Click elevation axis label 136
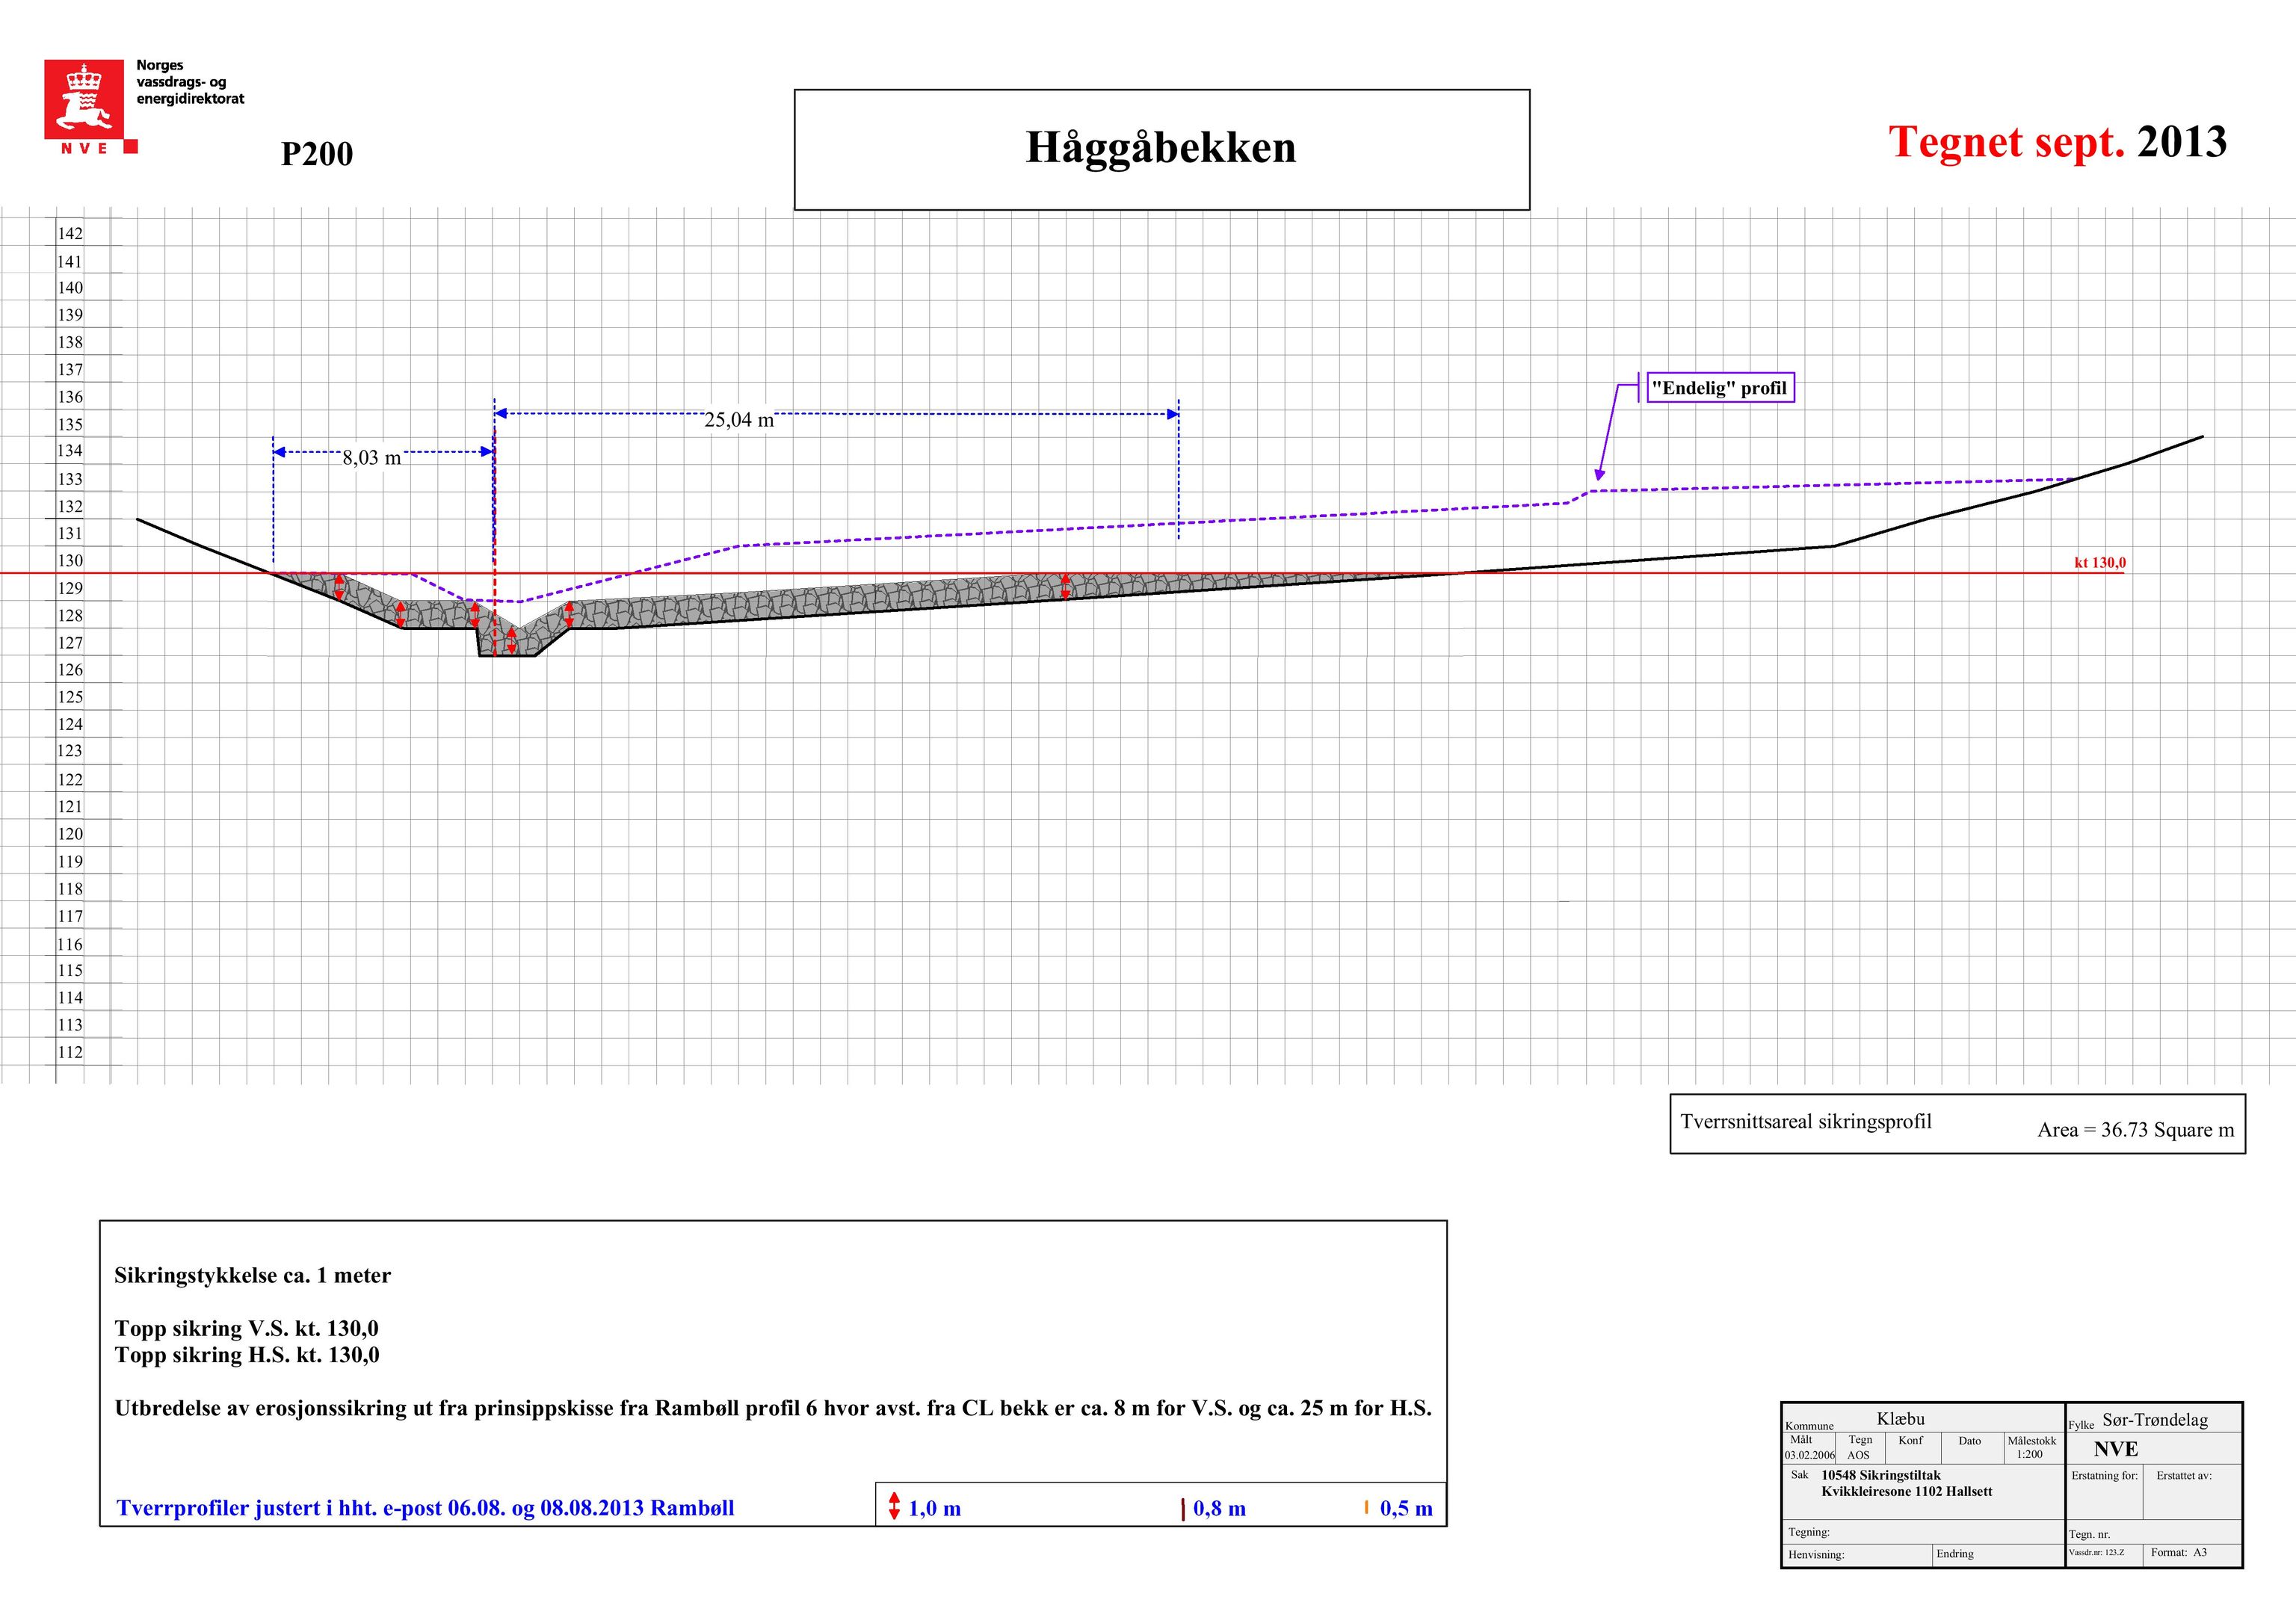The width and height of the screenshot is (2296, 1623). pyautogui.click(x=70, y=397)
